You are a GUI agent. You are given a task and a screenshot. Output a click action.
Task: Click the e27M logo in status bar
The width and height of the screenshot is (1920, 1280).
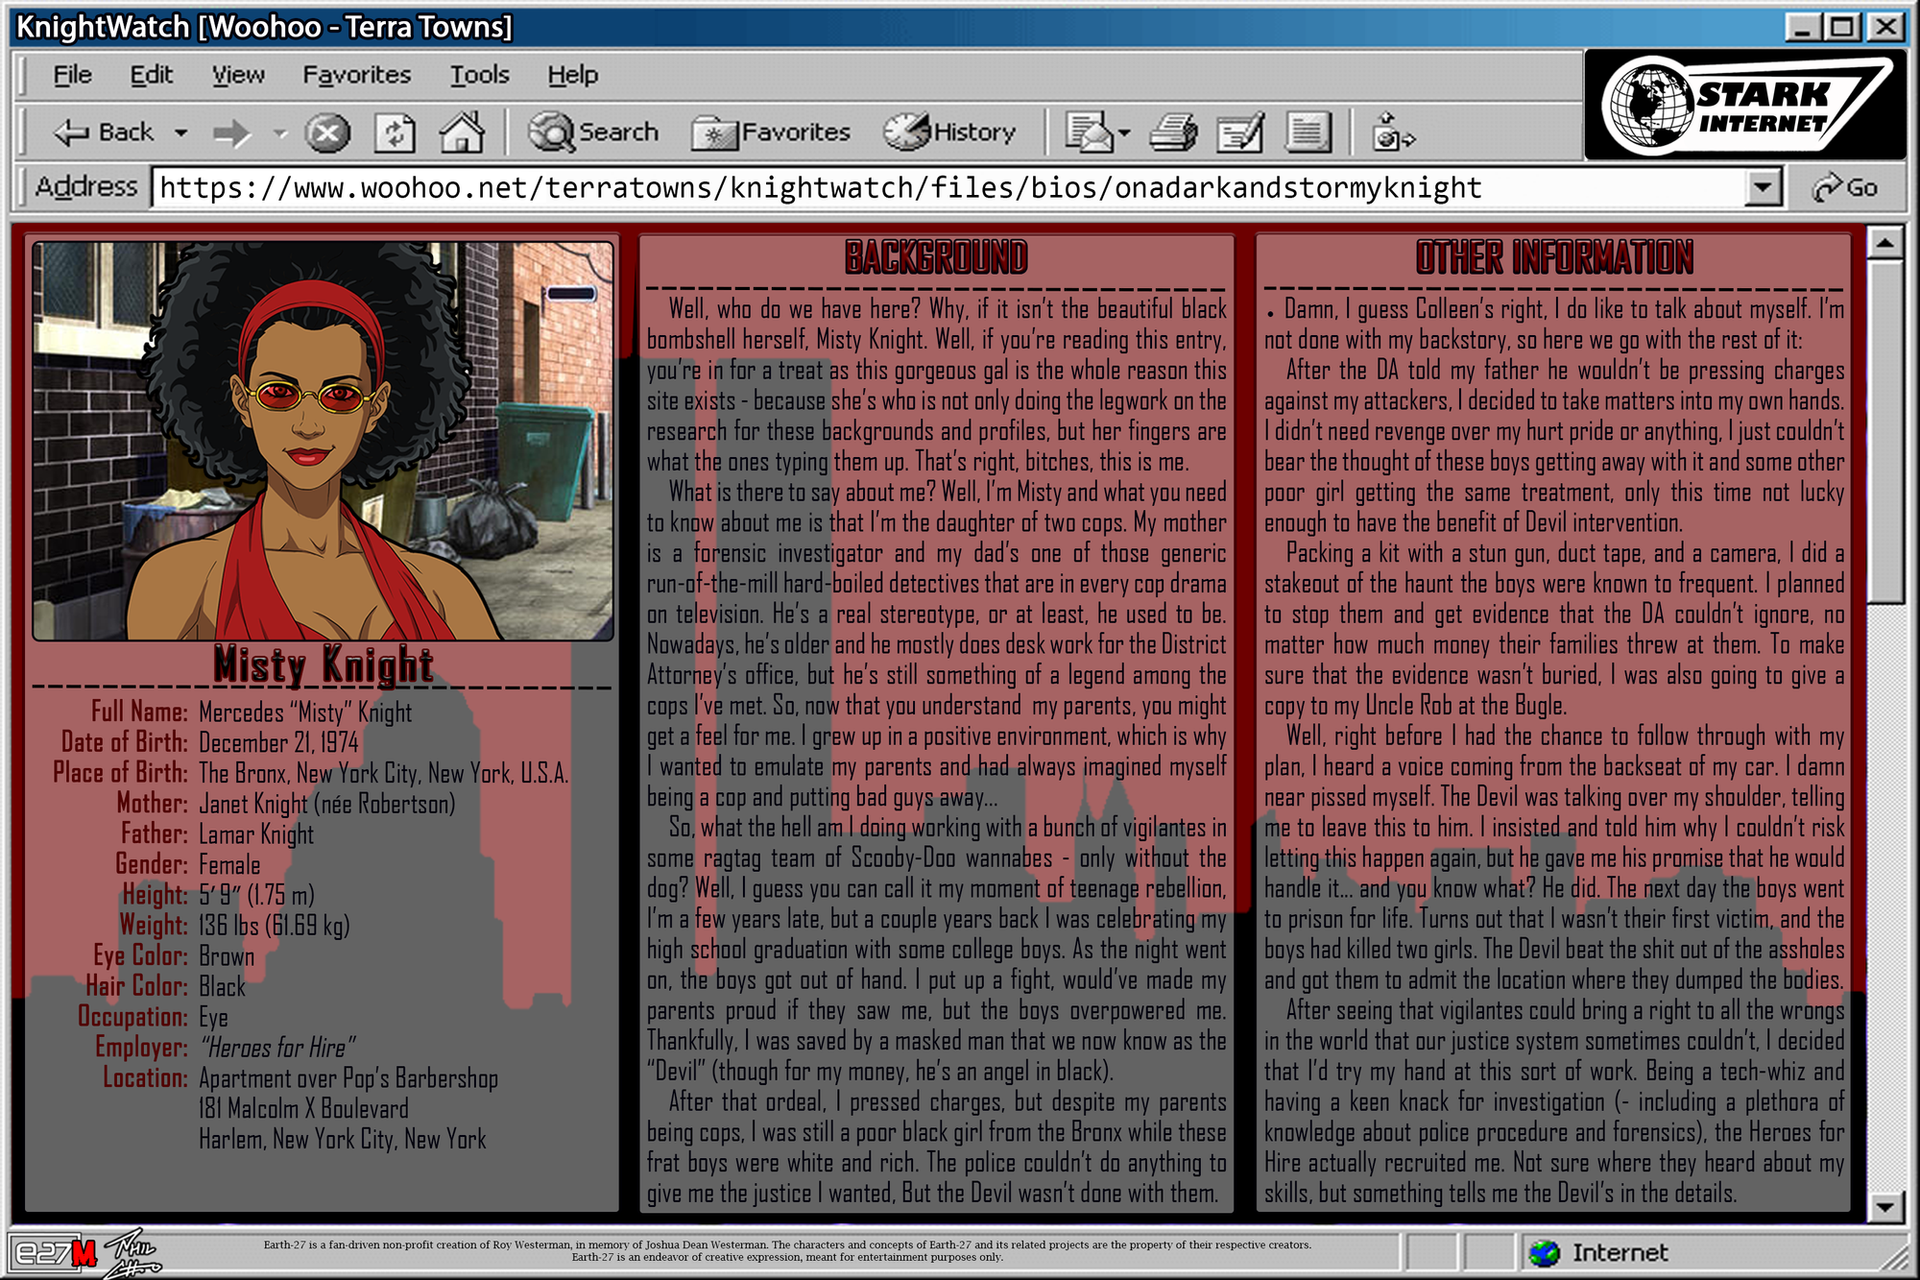55,1253
